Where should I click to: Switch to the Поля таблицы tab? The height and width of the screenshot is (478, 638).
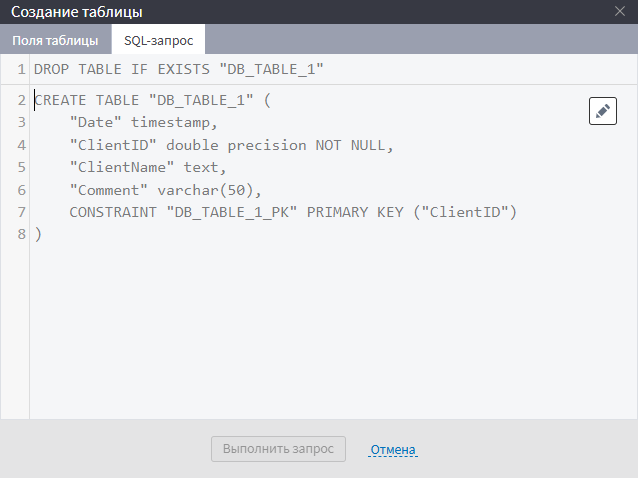[55, 41]
